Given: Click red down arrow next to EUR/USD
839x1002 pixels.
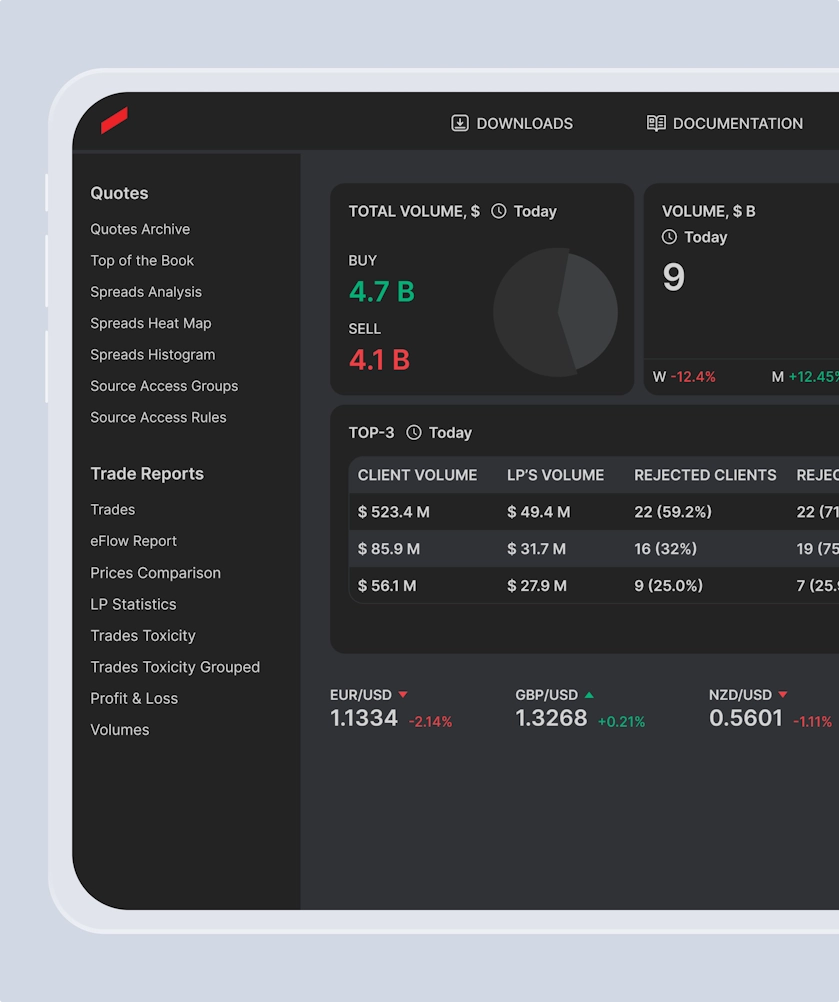Looking at the screenshot, I should (403, 695).
